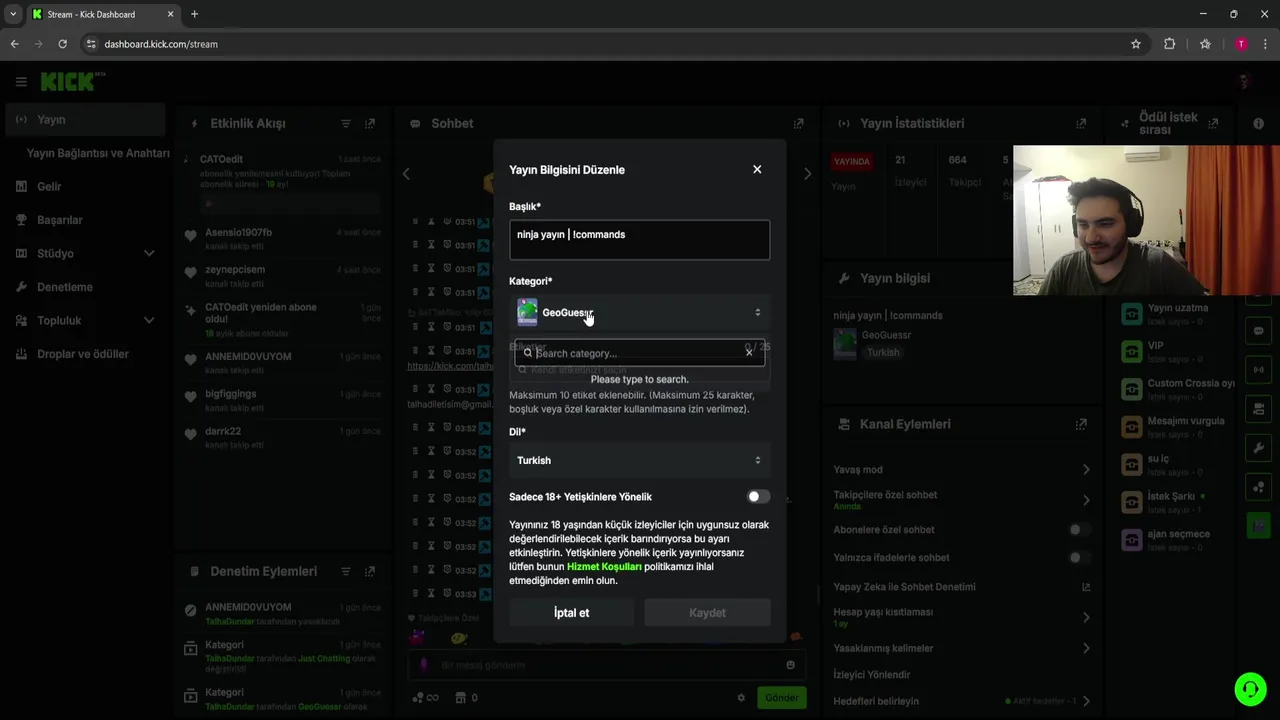Click the Search category field
The image size is (1280, 720).
[x=638, y=353]
